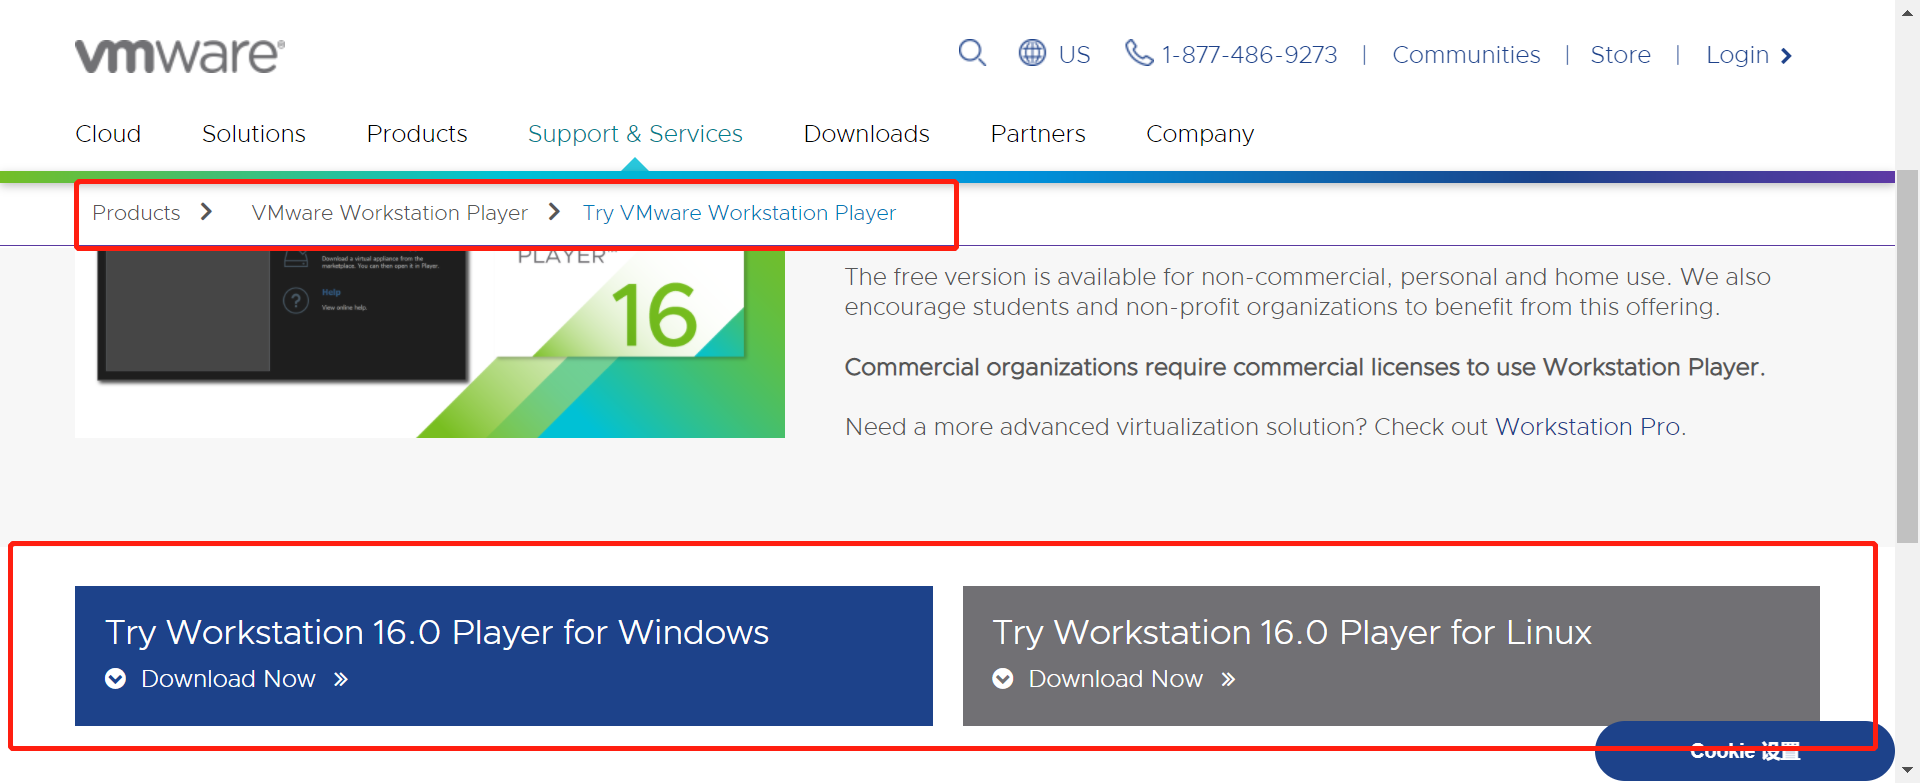
Task: Click the chevron after VMware Workstation Player breadcrumb
Action: point(554,212)
